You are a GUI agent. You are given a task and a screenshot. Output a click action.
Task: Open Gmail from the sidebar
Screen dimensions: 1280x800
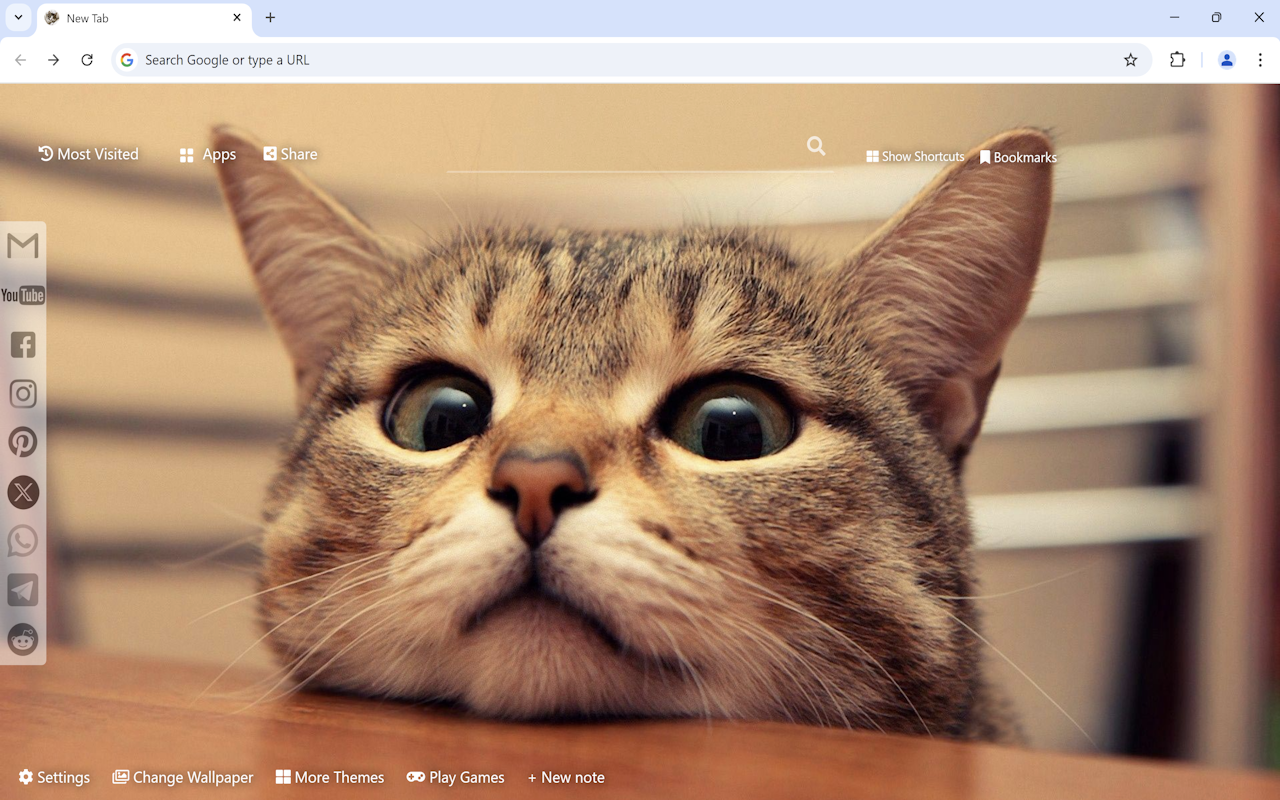pos(22,245)
